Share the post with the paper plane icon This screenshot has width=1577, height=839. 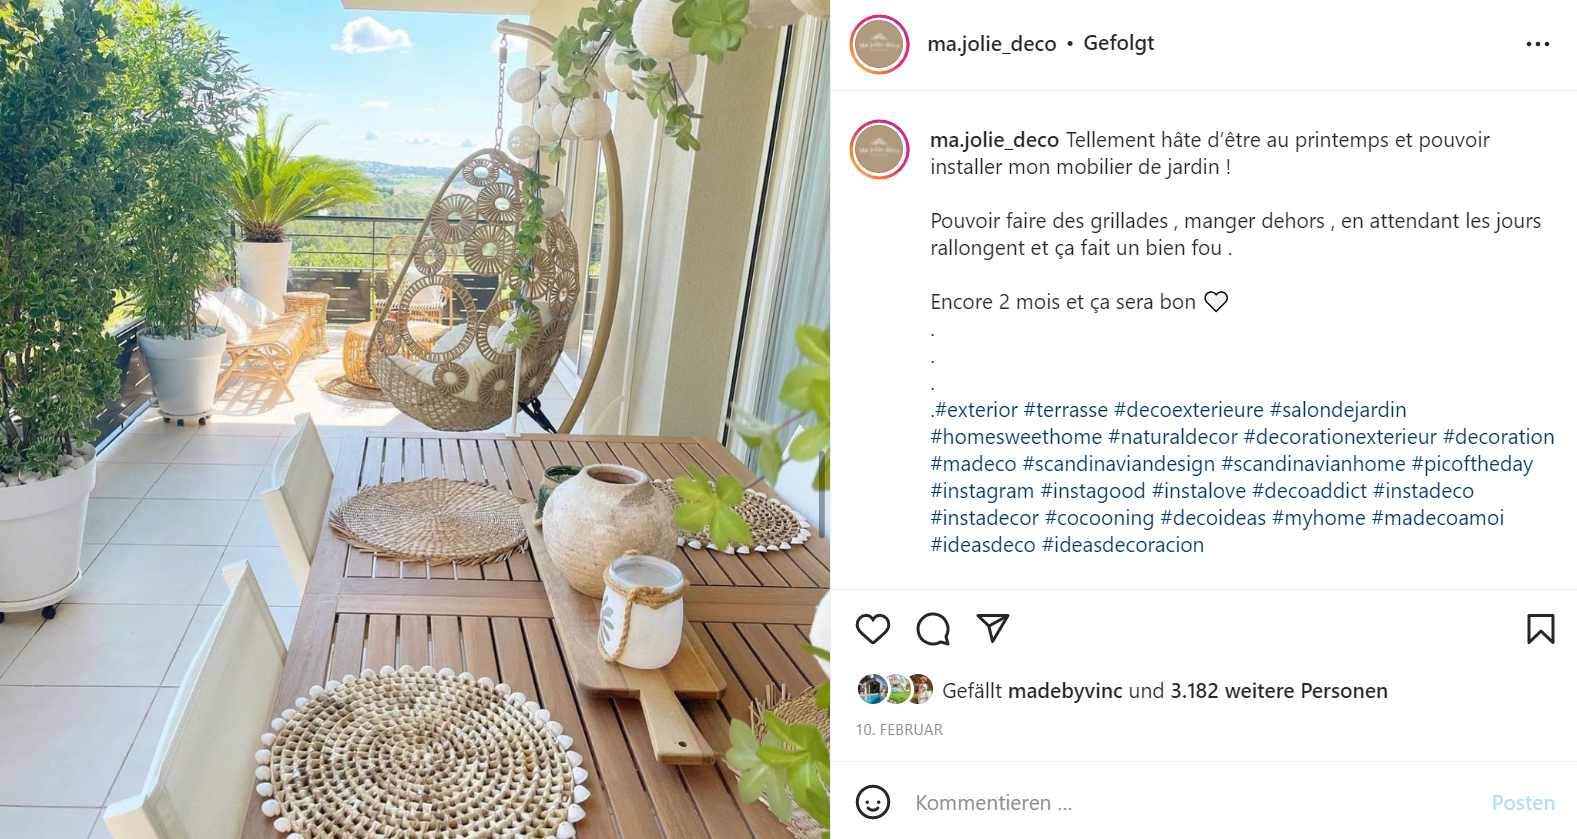[x=993, y=628]
